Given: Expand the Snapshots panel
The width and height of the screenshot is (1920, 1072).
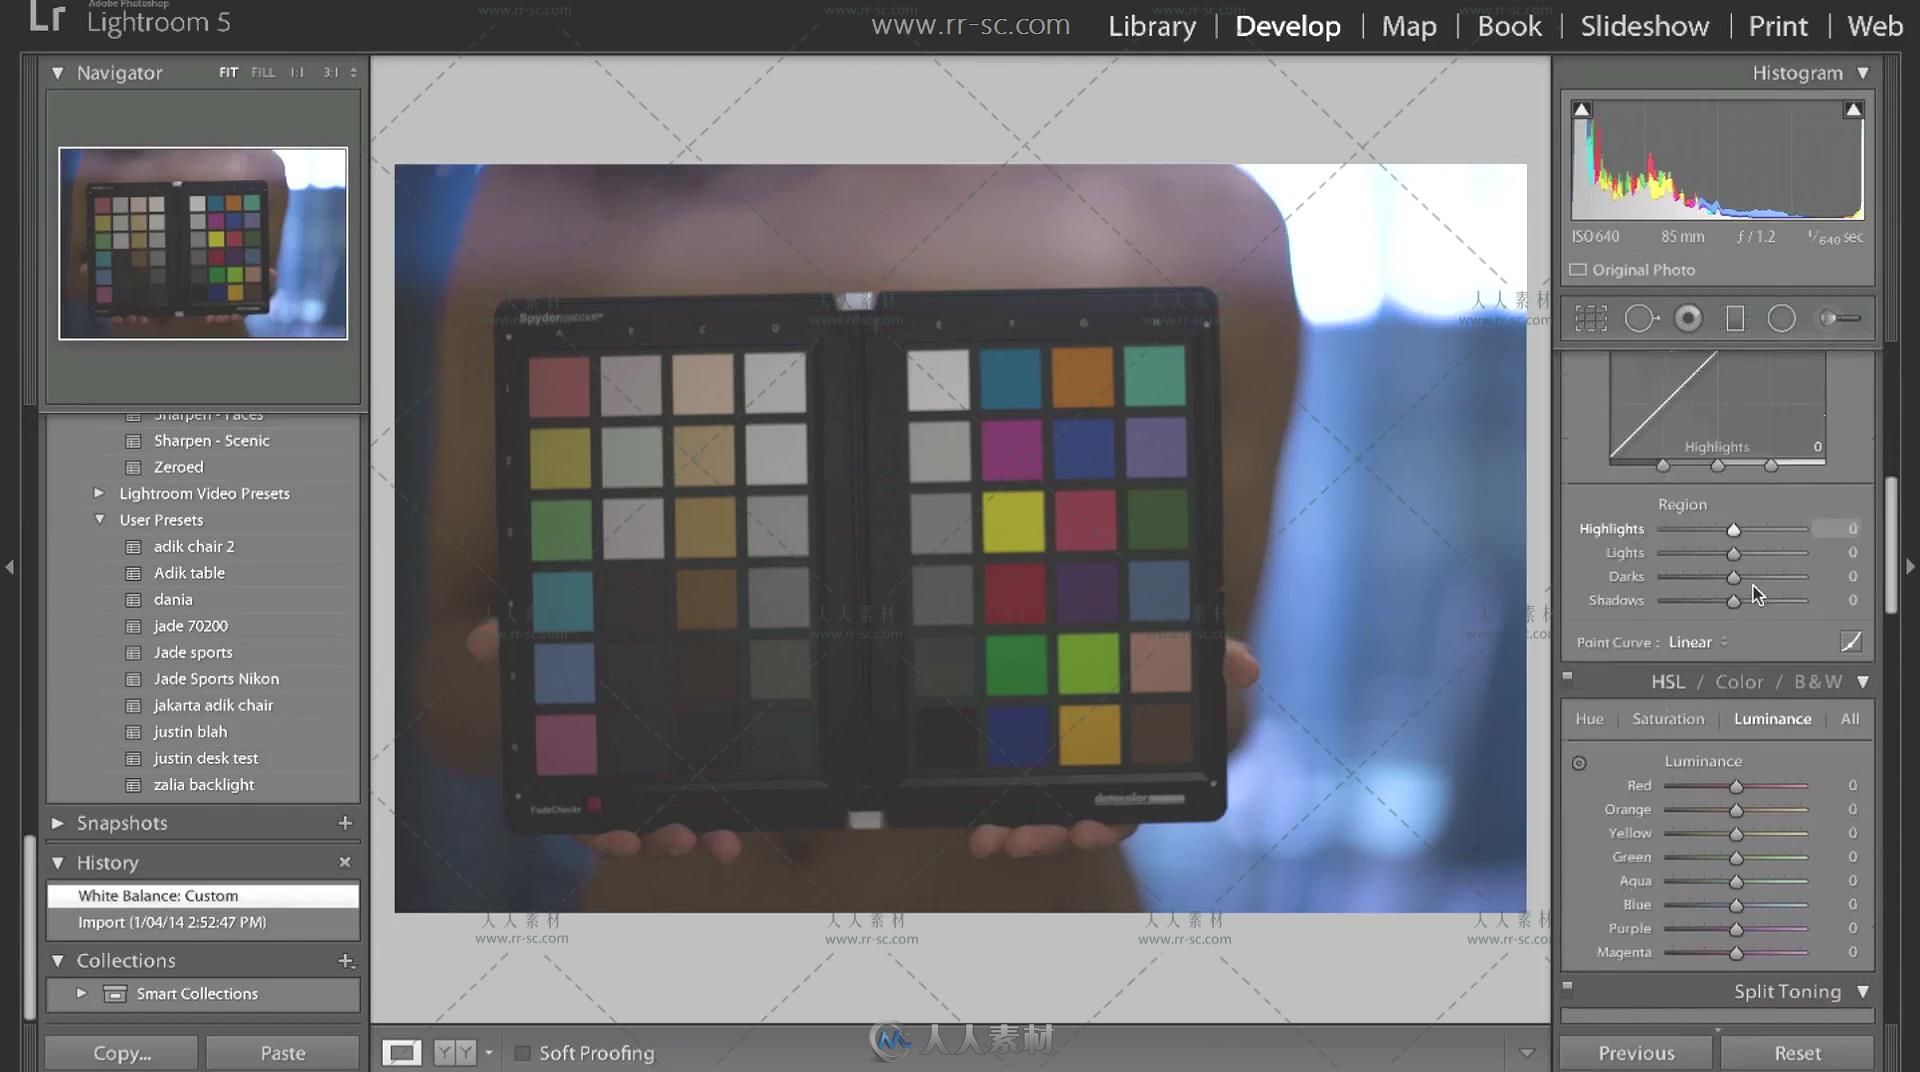Looking at the screenshot, I should click(x=58, y=823).
